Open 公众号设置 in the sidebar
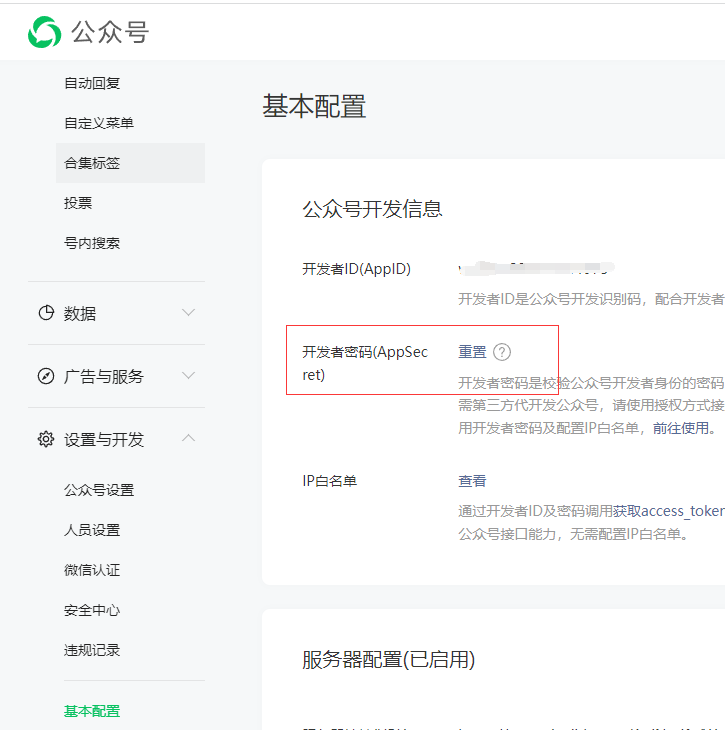 point(99,490)
